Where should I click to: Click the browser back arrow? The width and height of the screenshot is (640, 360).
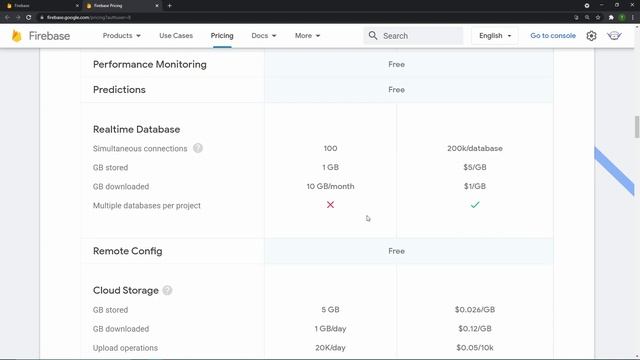point(7,18)
